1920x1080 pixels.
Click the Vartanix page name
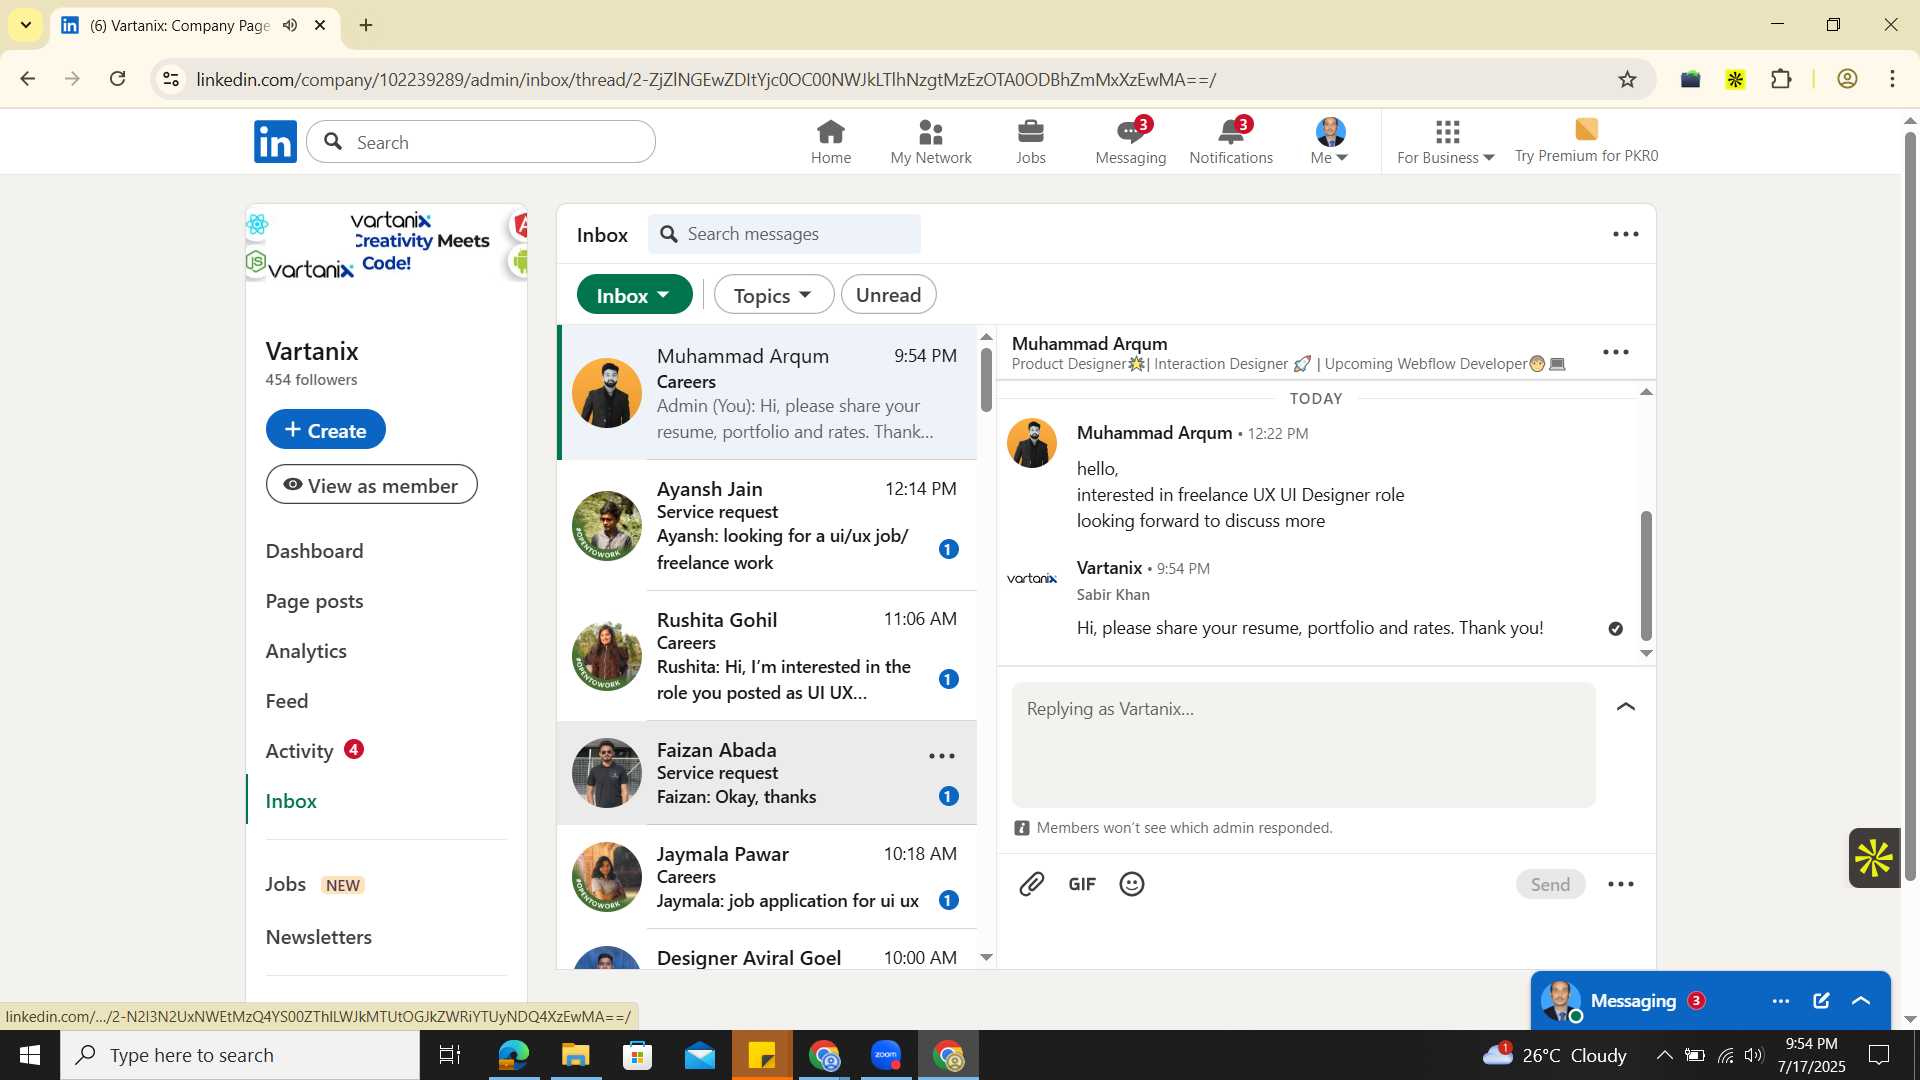tap(312, 351)
